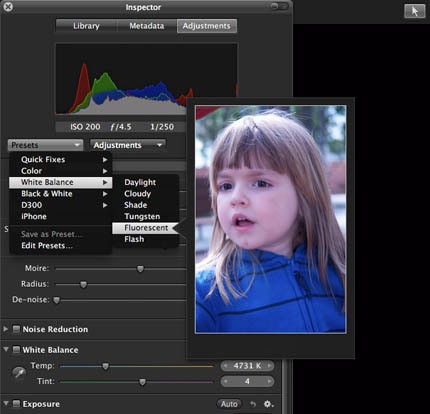Open the Black & White submenu
The image size is (430, 414).
tap(61, 194)
